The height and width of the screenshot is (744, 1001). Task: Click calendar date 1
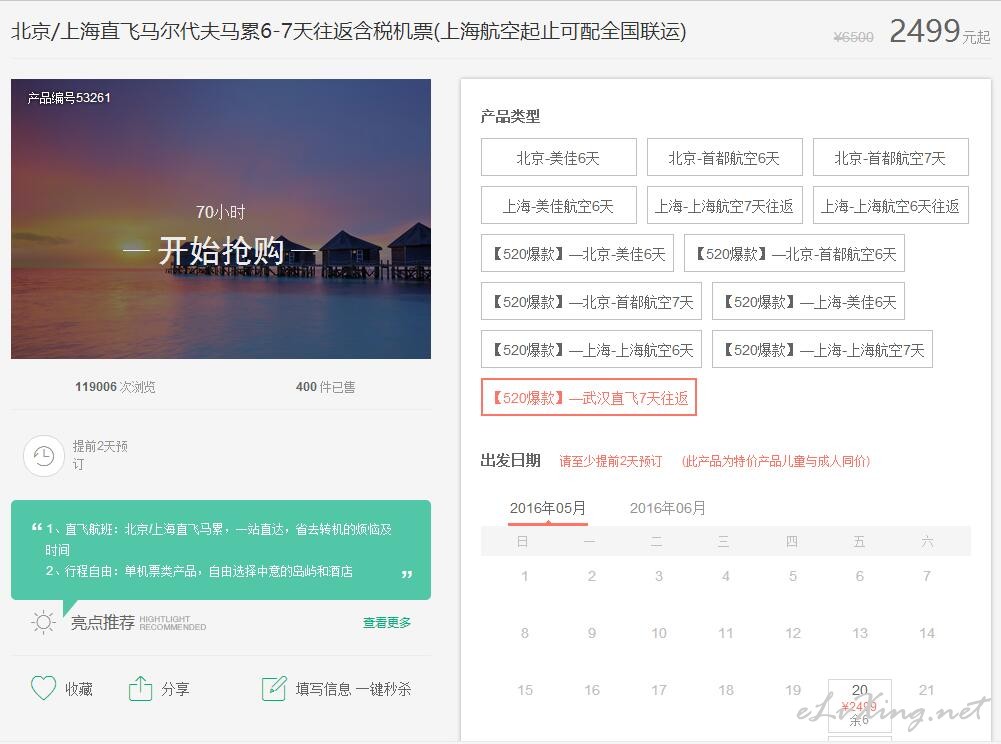[x=525, y=576]
